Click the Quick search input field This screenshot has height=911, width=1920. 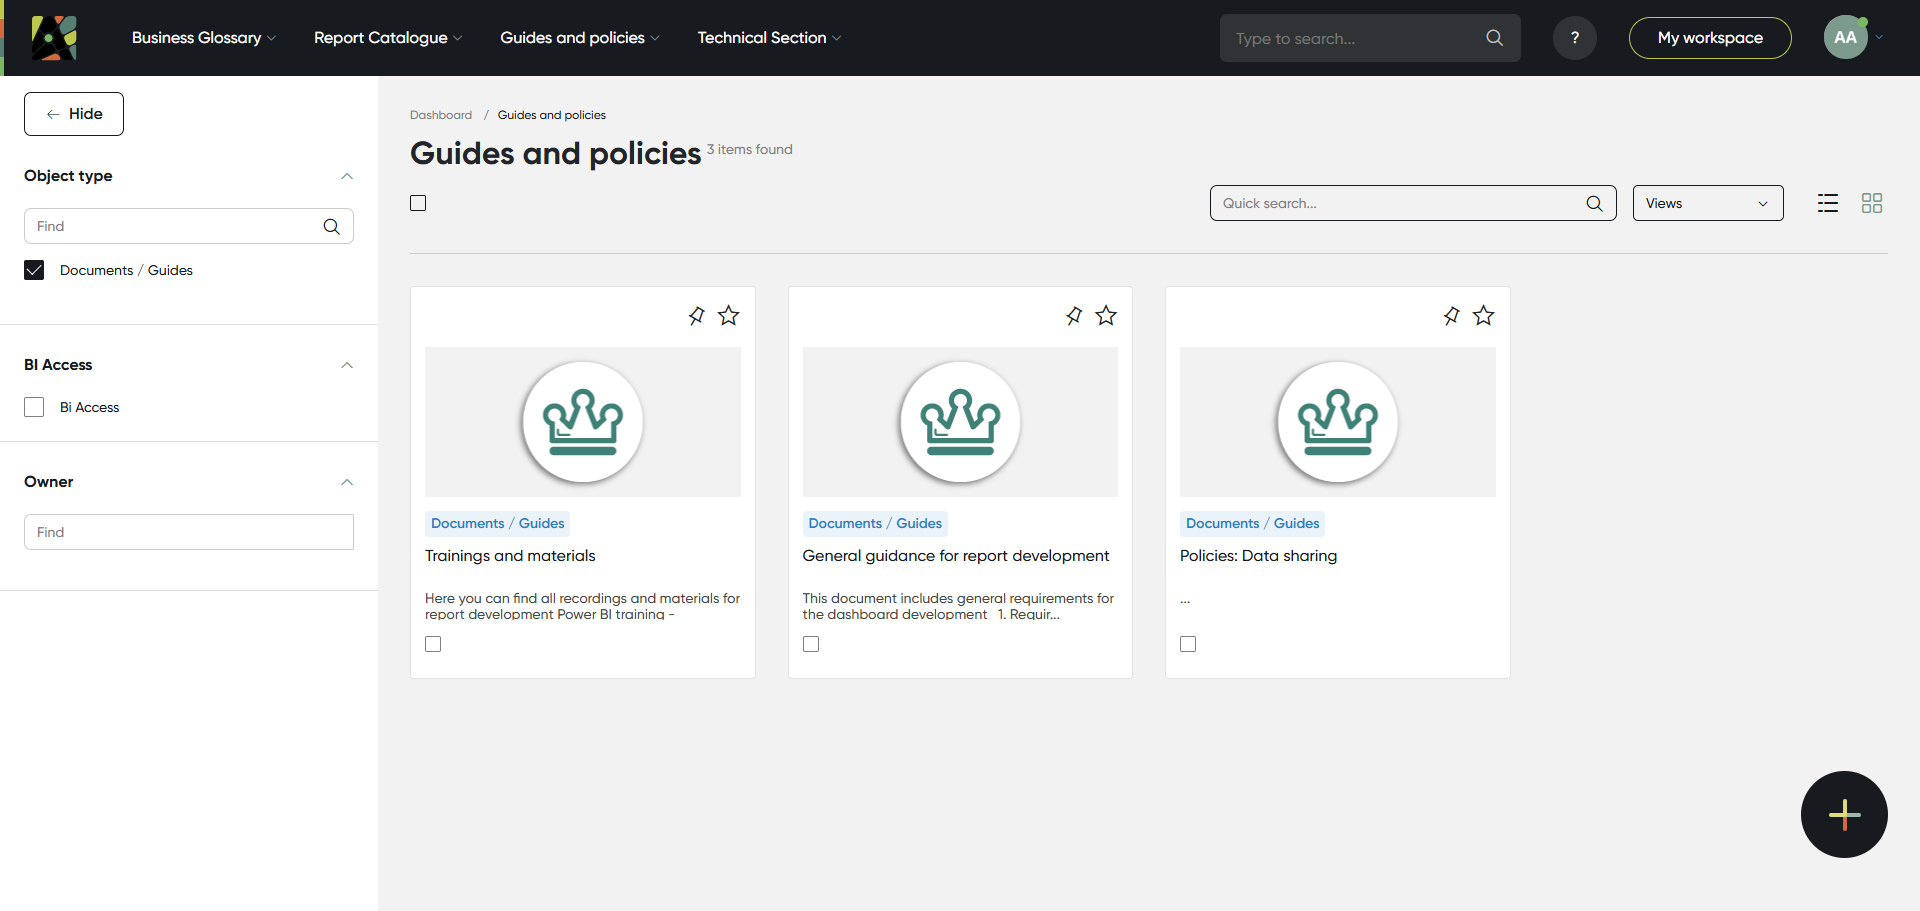[1398, 203]
